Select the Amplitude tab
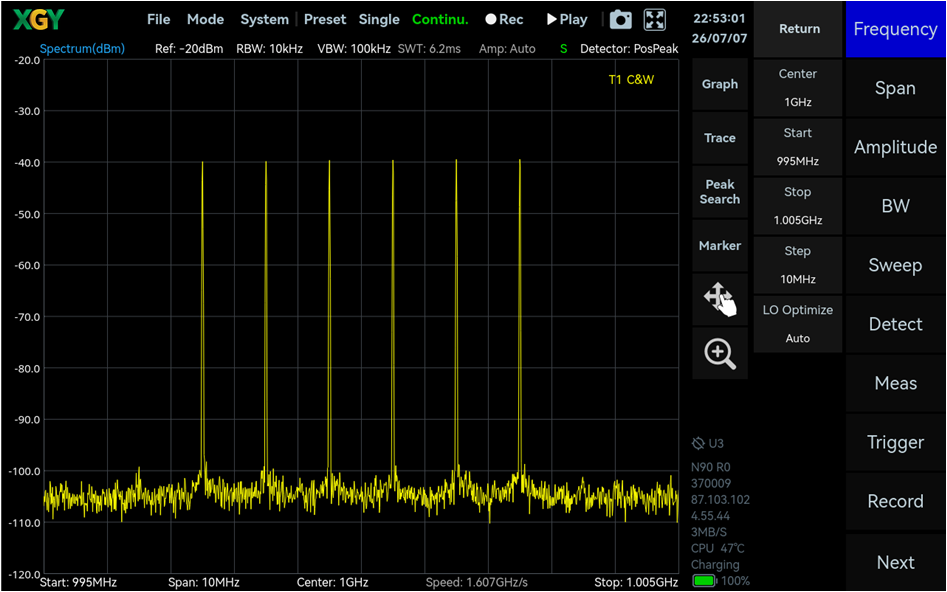Viewport: 947px width, 592px height. [x=896, y=147]
